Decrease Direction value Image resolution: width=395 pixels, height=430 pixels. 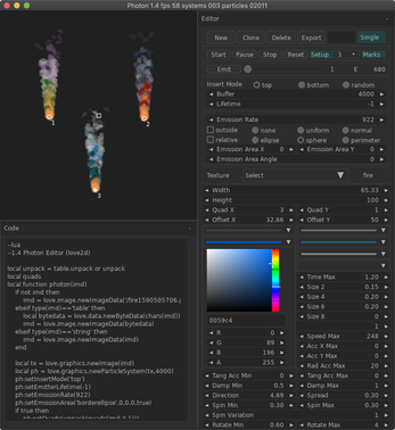(x=207, y=395)
